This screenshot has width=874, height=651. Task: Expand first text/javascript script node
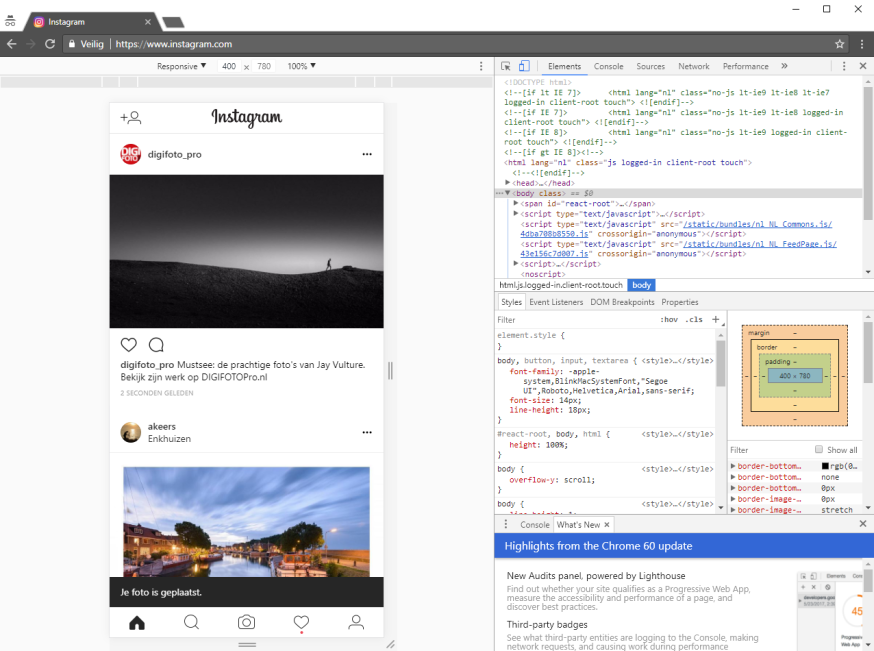516,213
